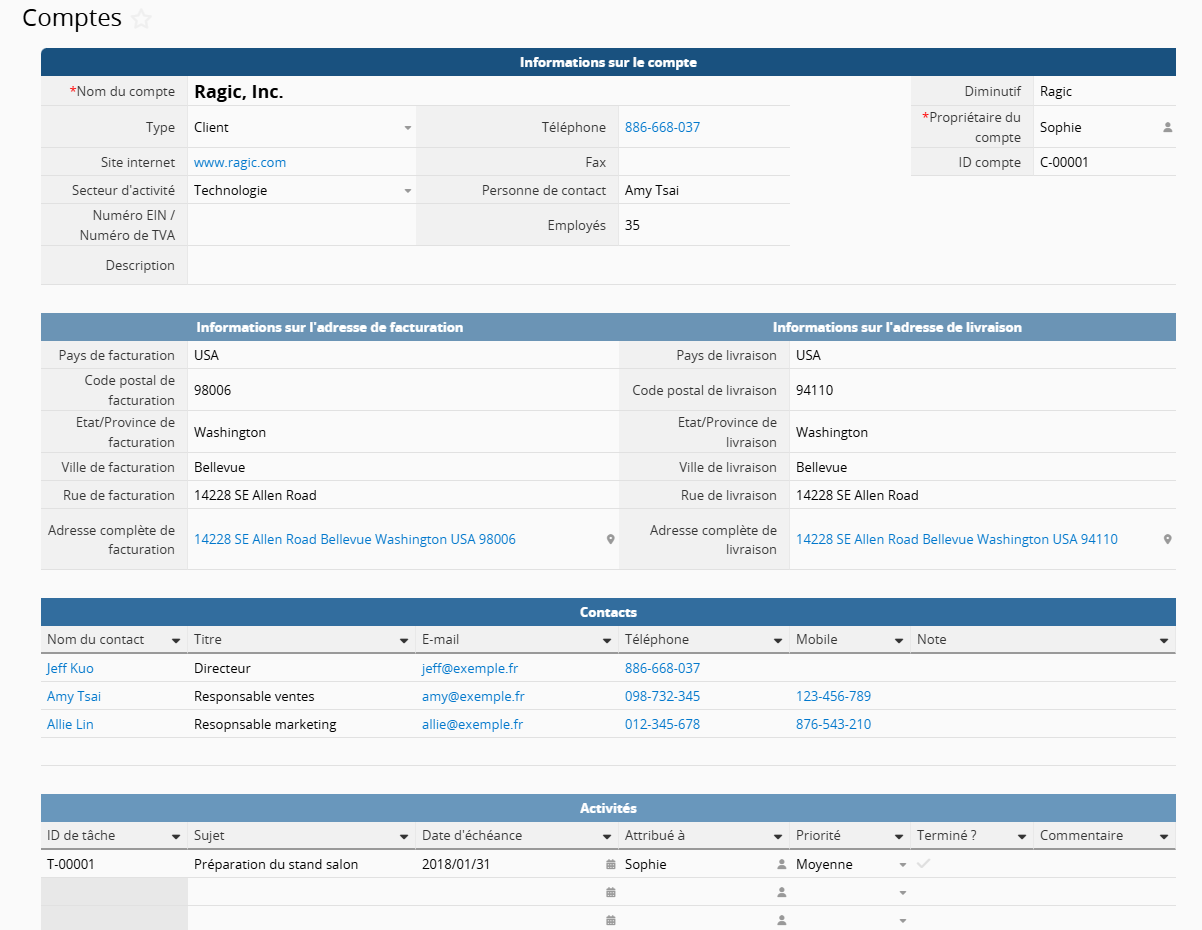This screenshot has width=1202, height=930.
Task: Toggle the Terminé checkmark for task T-00001
Action: pos(923,863)
